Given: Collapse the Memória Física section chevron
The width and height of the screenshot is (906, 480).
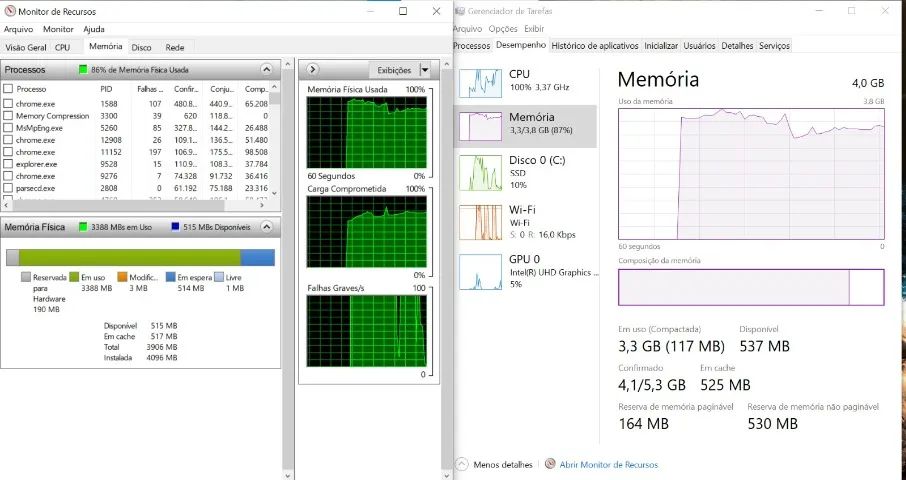Looking at the screenshot, I should click(x=266, y=227).
